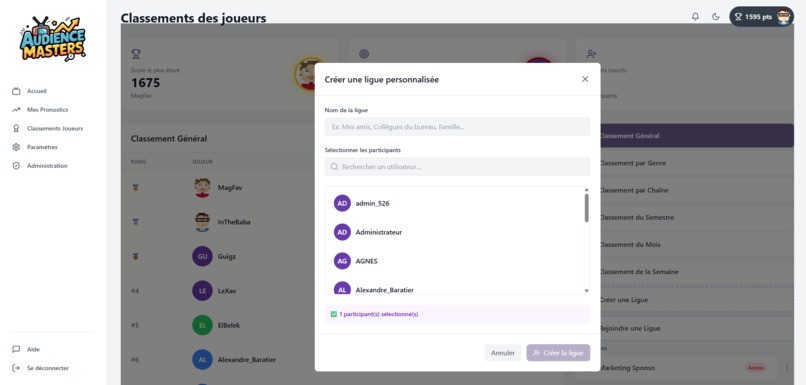
Task: Click the gold medal for MagFav
Action: click(136, 188)
